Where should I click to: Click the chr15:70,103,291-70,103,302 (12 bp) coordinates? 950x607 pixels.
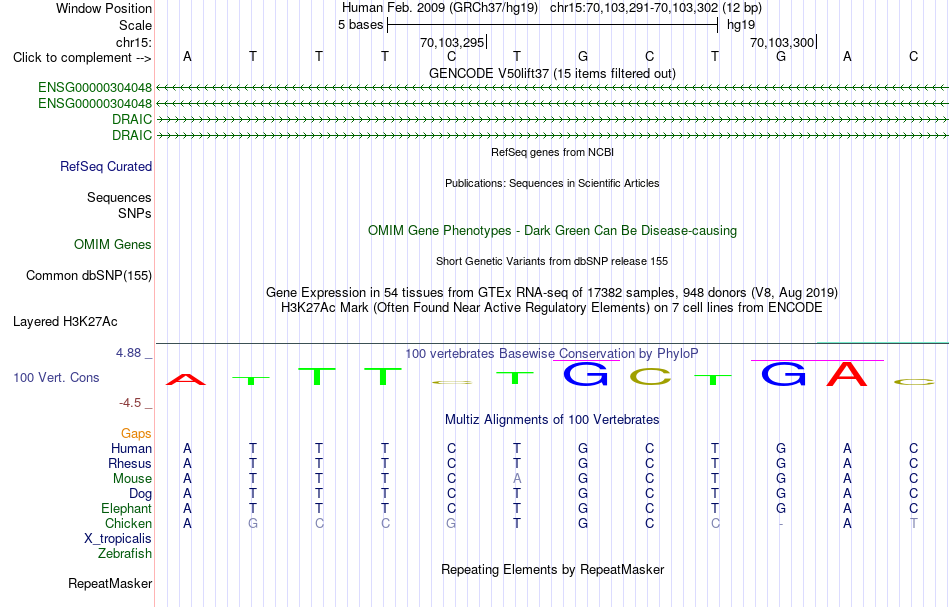click(656, 8)
